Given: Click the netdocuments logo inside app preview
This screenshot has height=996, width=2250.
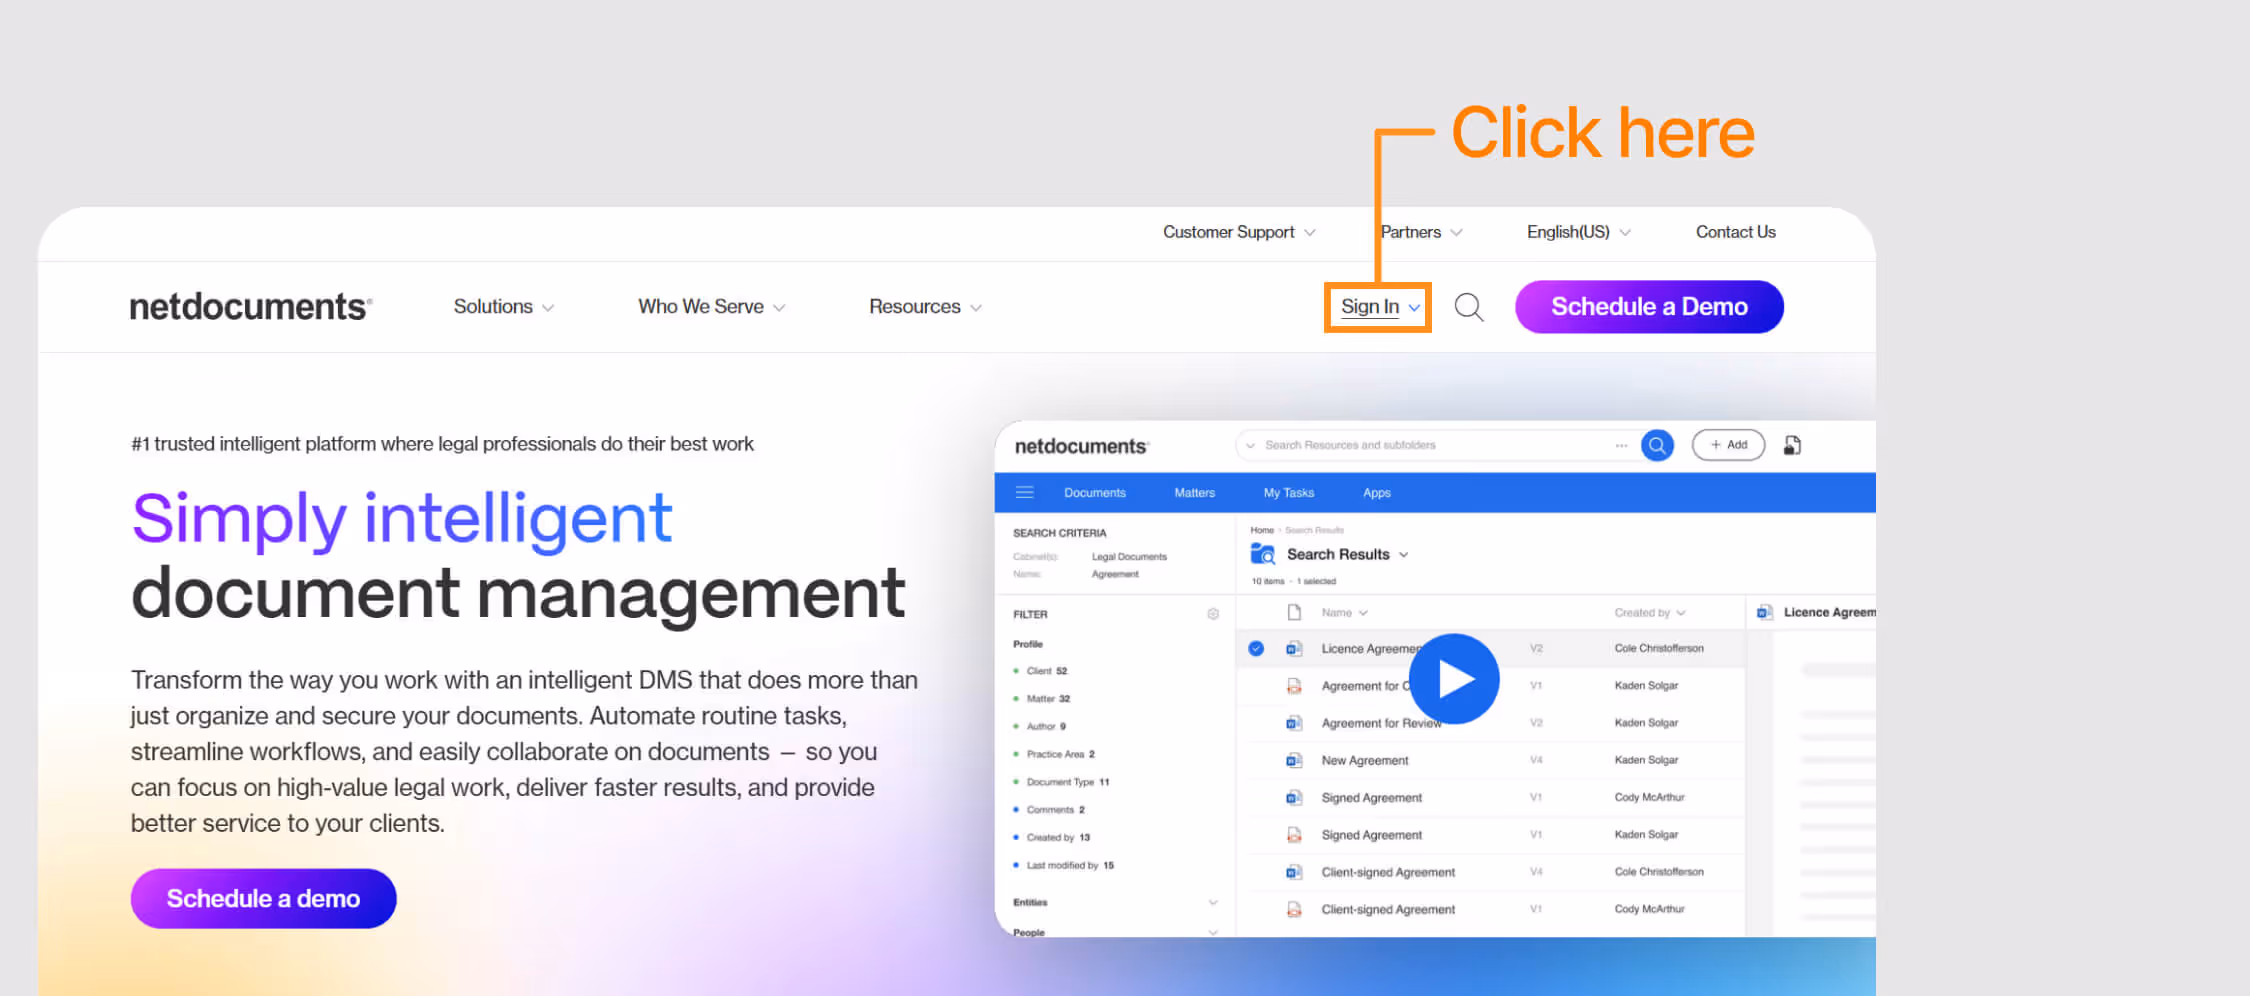Looking at the screenshot, I should [x=1081, y=446].
